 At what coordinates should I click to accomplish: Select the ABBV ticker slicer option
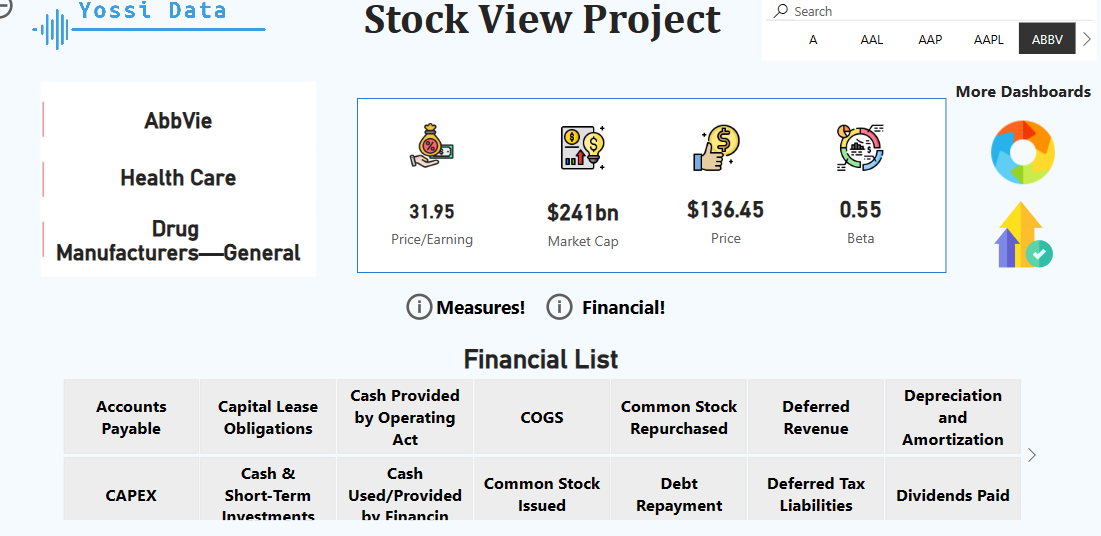(1047, 39)
